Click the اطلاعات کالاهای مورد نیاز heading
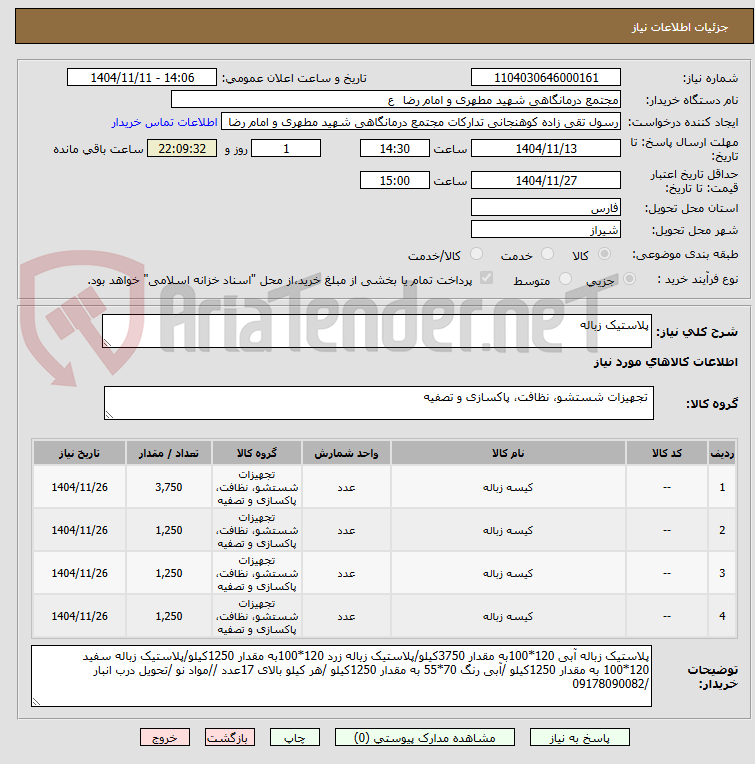The width and height of the screenshot is (755, 764). click(665, 362)
